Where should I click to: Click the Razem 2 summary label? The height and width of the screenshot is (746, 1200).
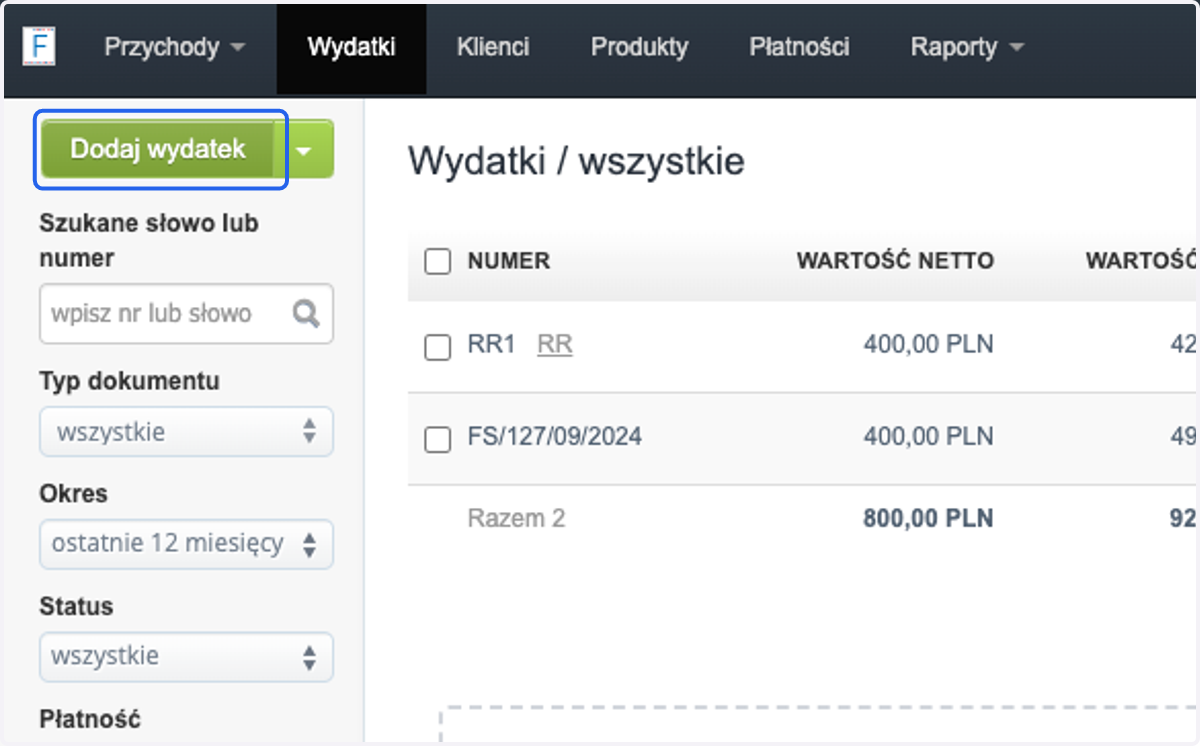tap(516, 519)
